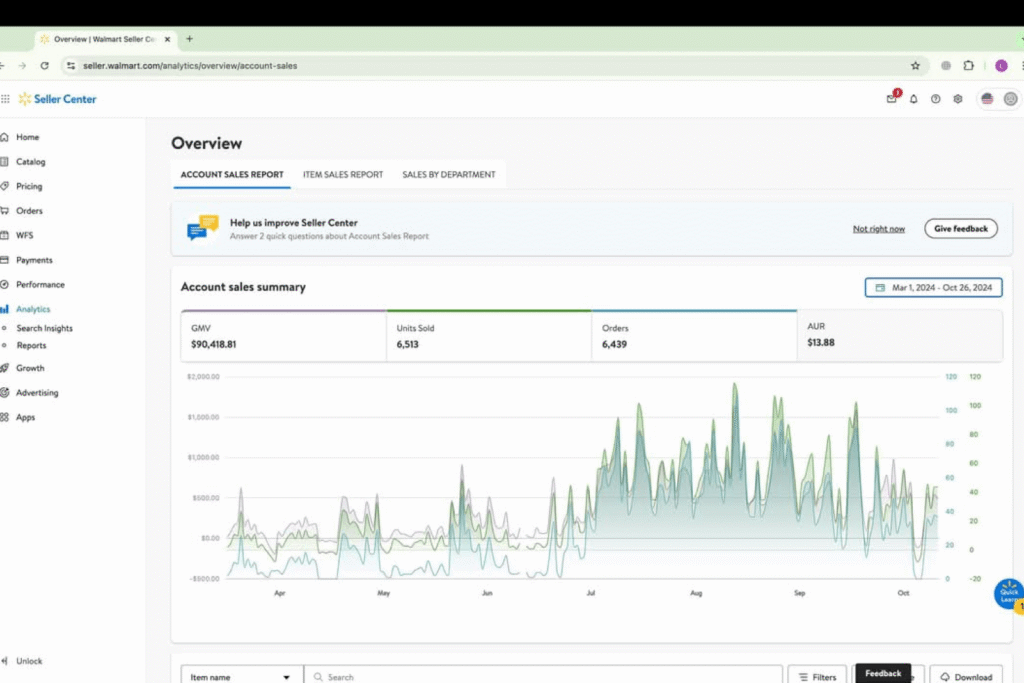
Task: Open the date range picker
Action: tap(933, 287)
